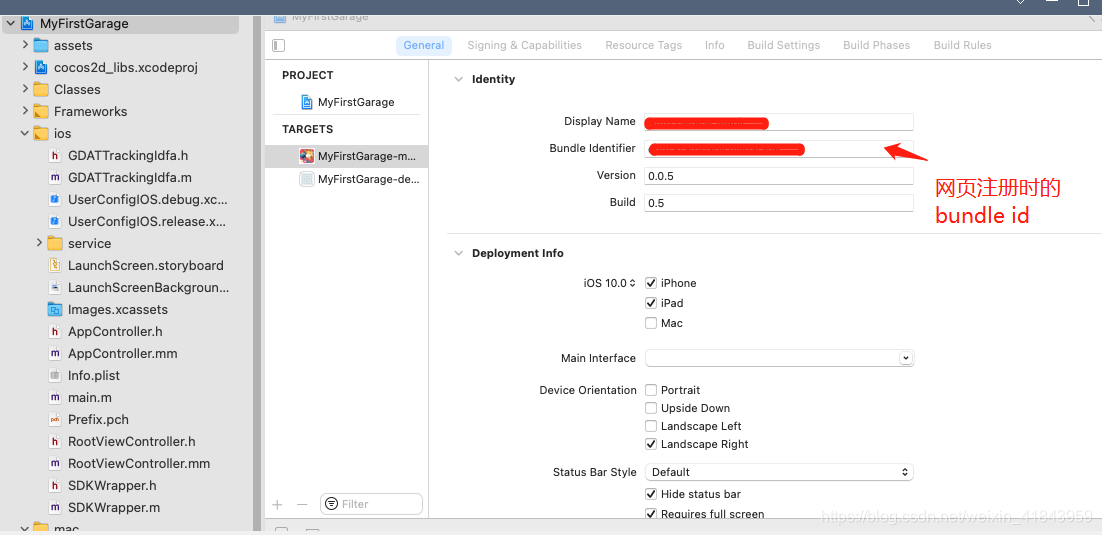Click the UserConfigIOS.debug xcconfig file icon

click(x=55, y=200)
